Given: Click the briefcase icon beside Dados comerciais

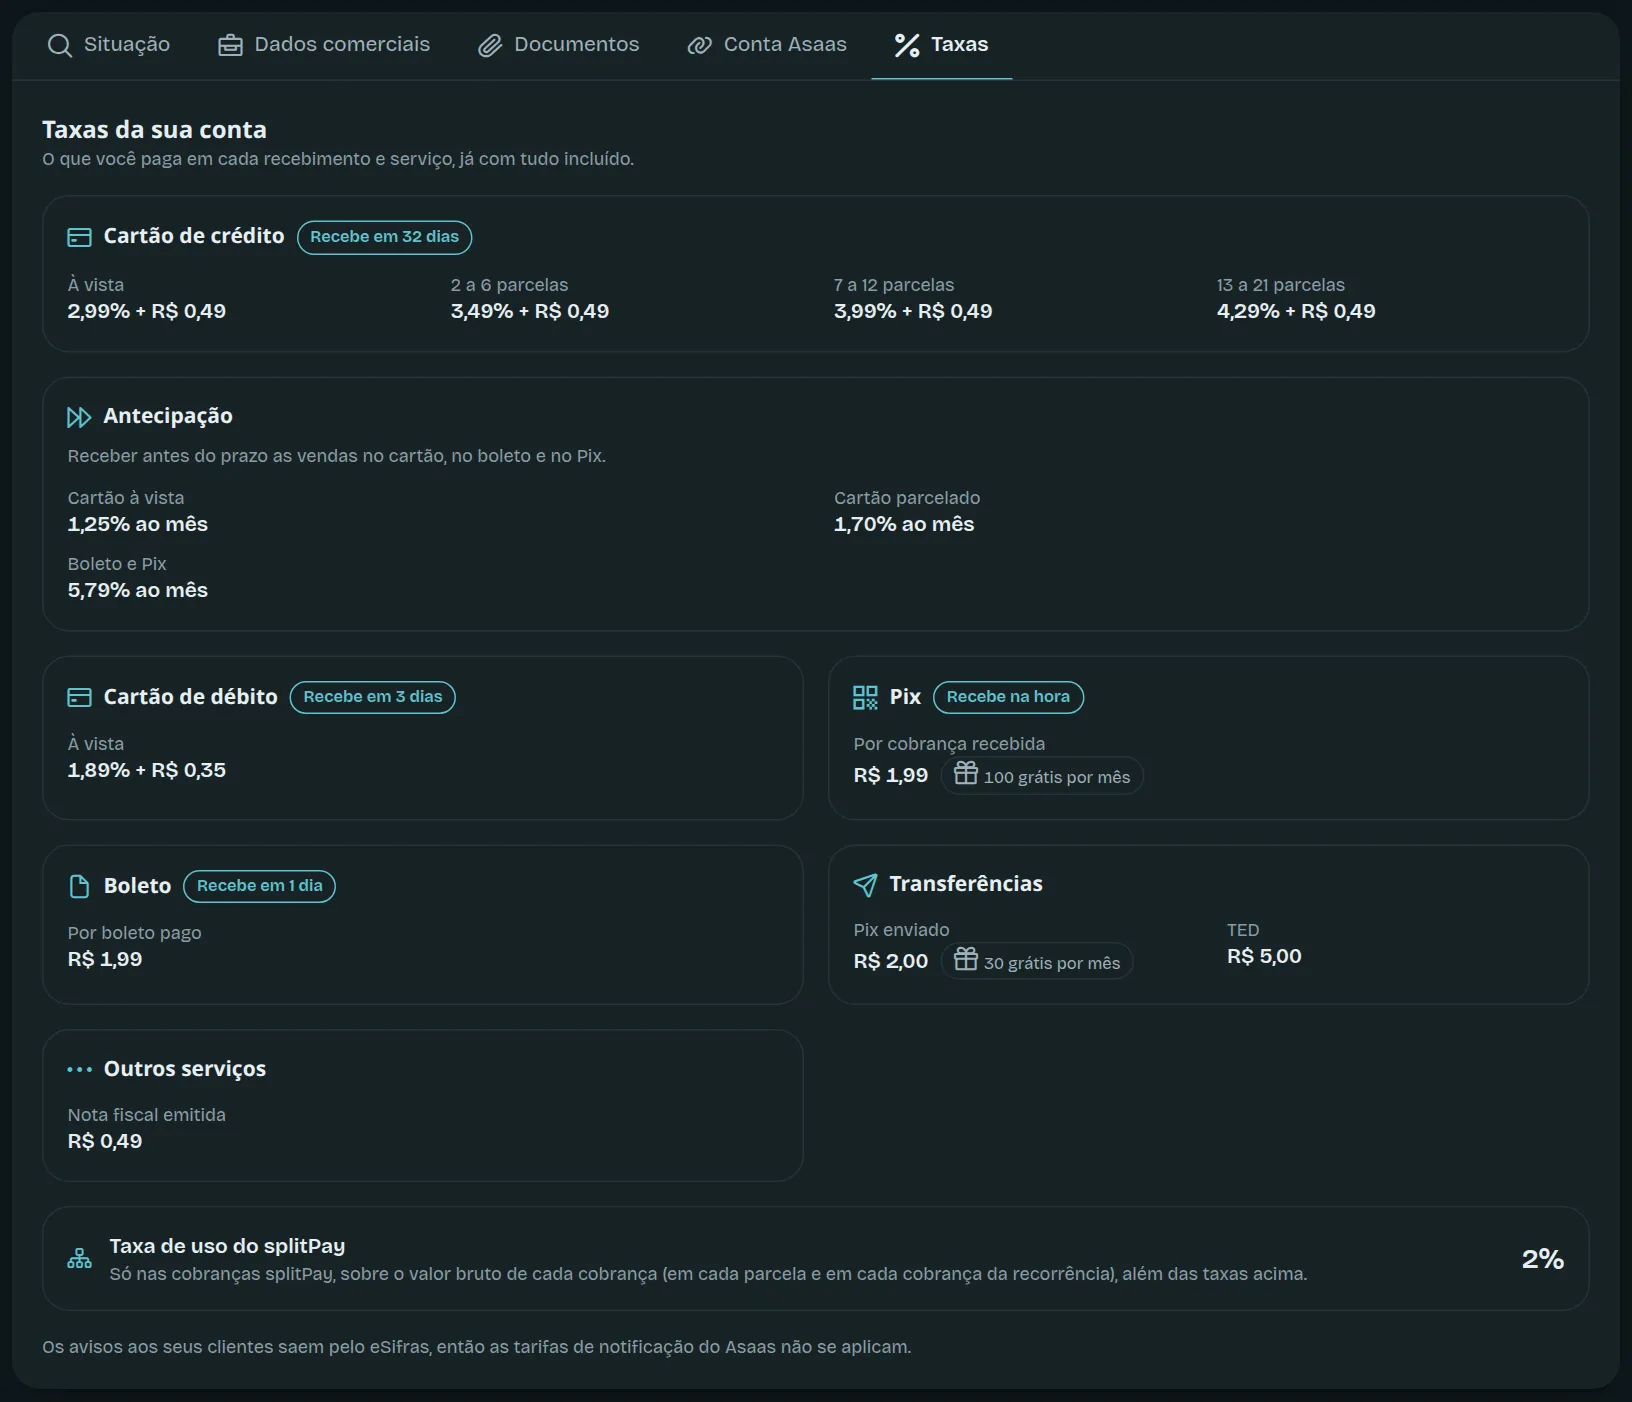Looking at the screenshot, I should point(230,46).
